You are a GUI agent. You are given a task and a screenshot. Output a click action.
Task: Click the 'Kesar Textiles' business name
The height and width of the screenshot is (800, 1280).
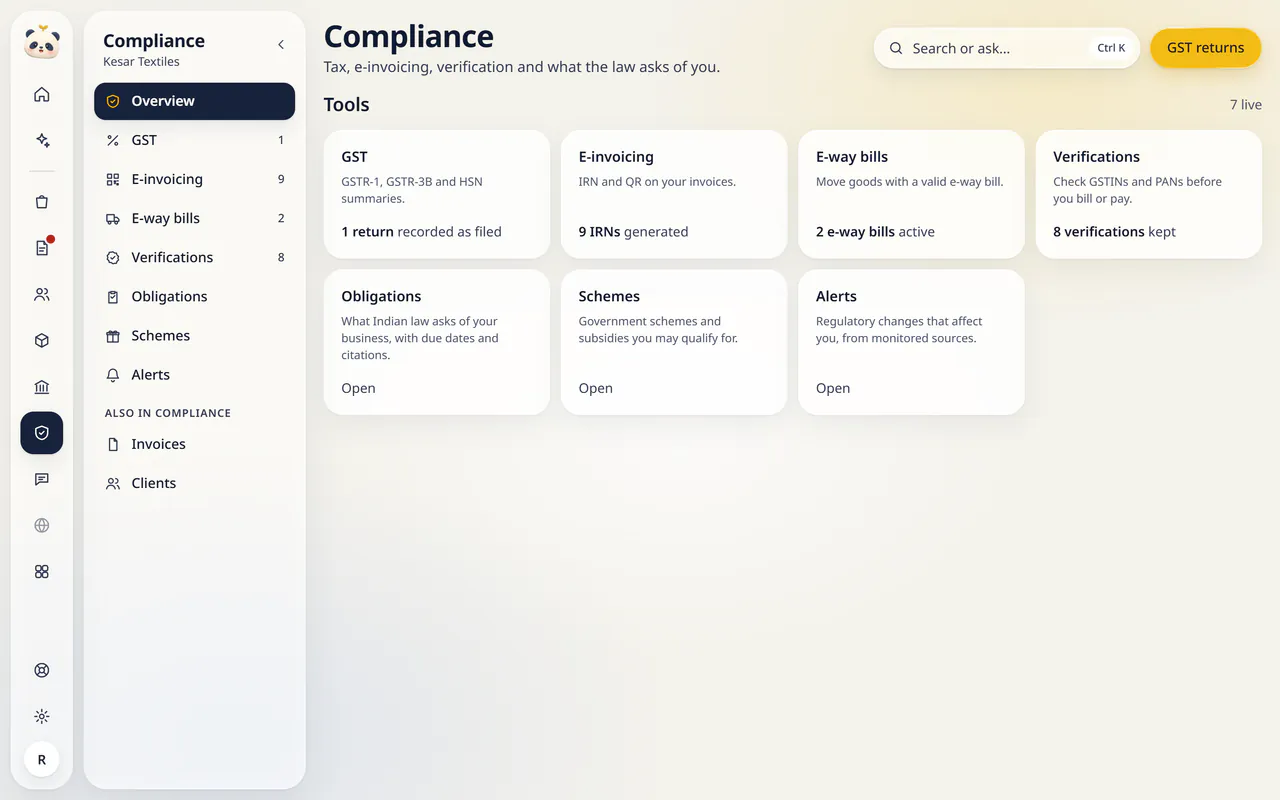click(x=142, y=62)
